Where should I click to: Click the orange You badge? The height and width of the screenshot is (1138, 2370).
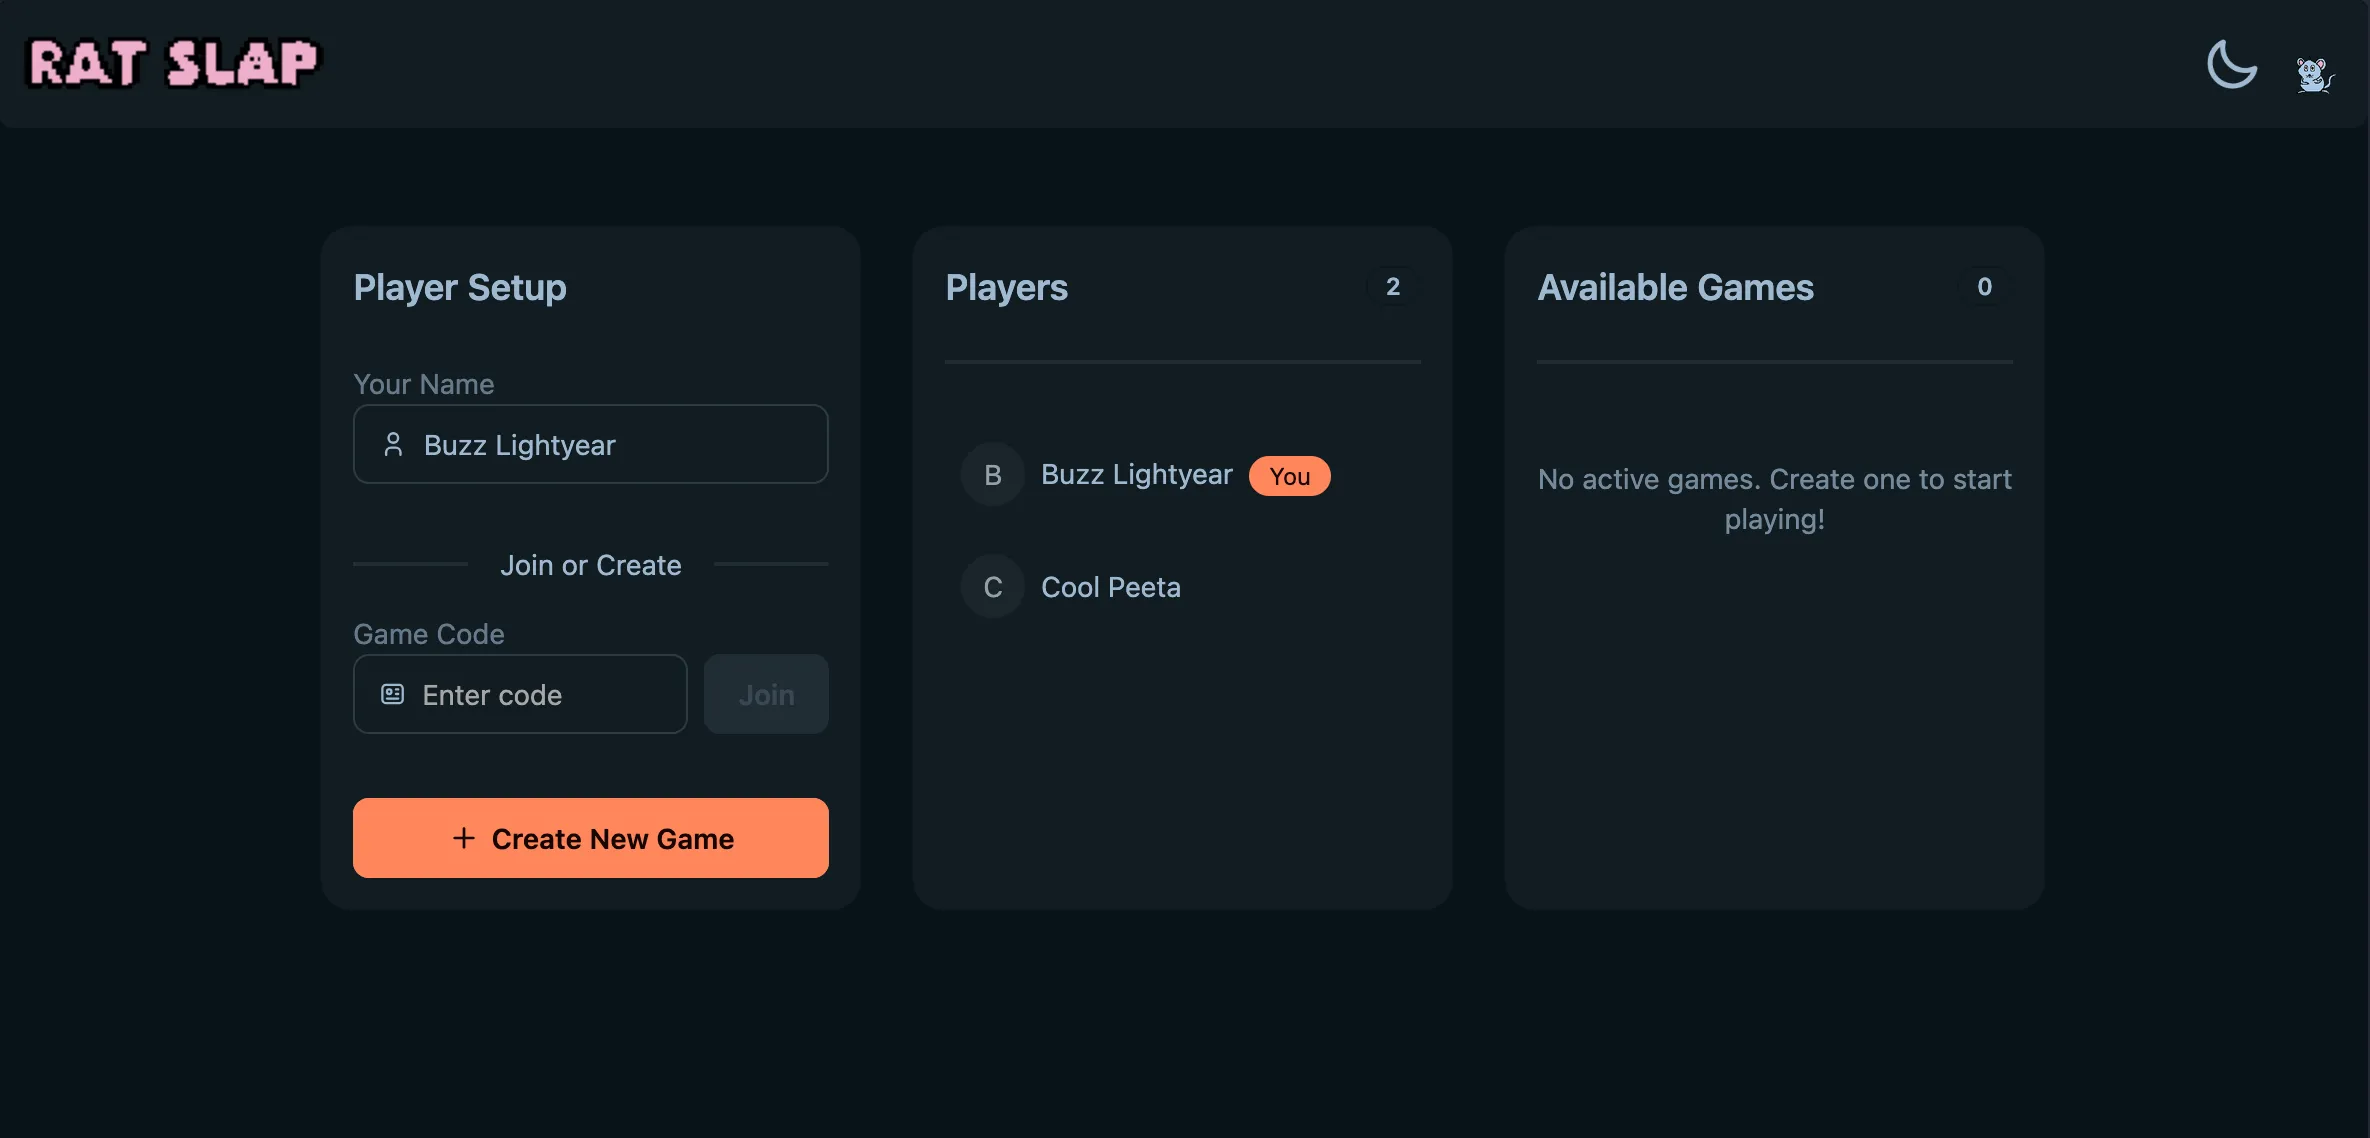tap(1289, 476)
